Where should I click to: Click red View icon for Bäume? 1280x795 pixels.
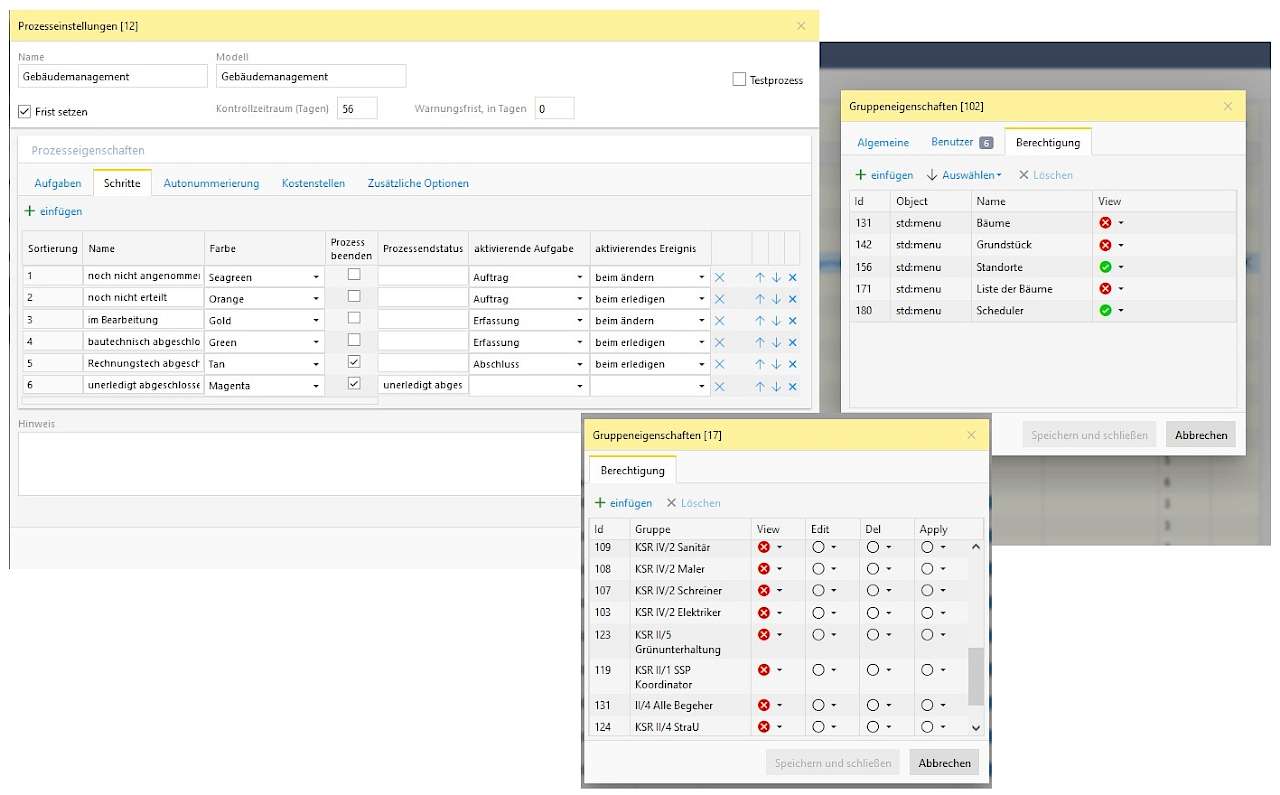pos(1105,223)
